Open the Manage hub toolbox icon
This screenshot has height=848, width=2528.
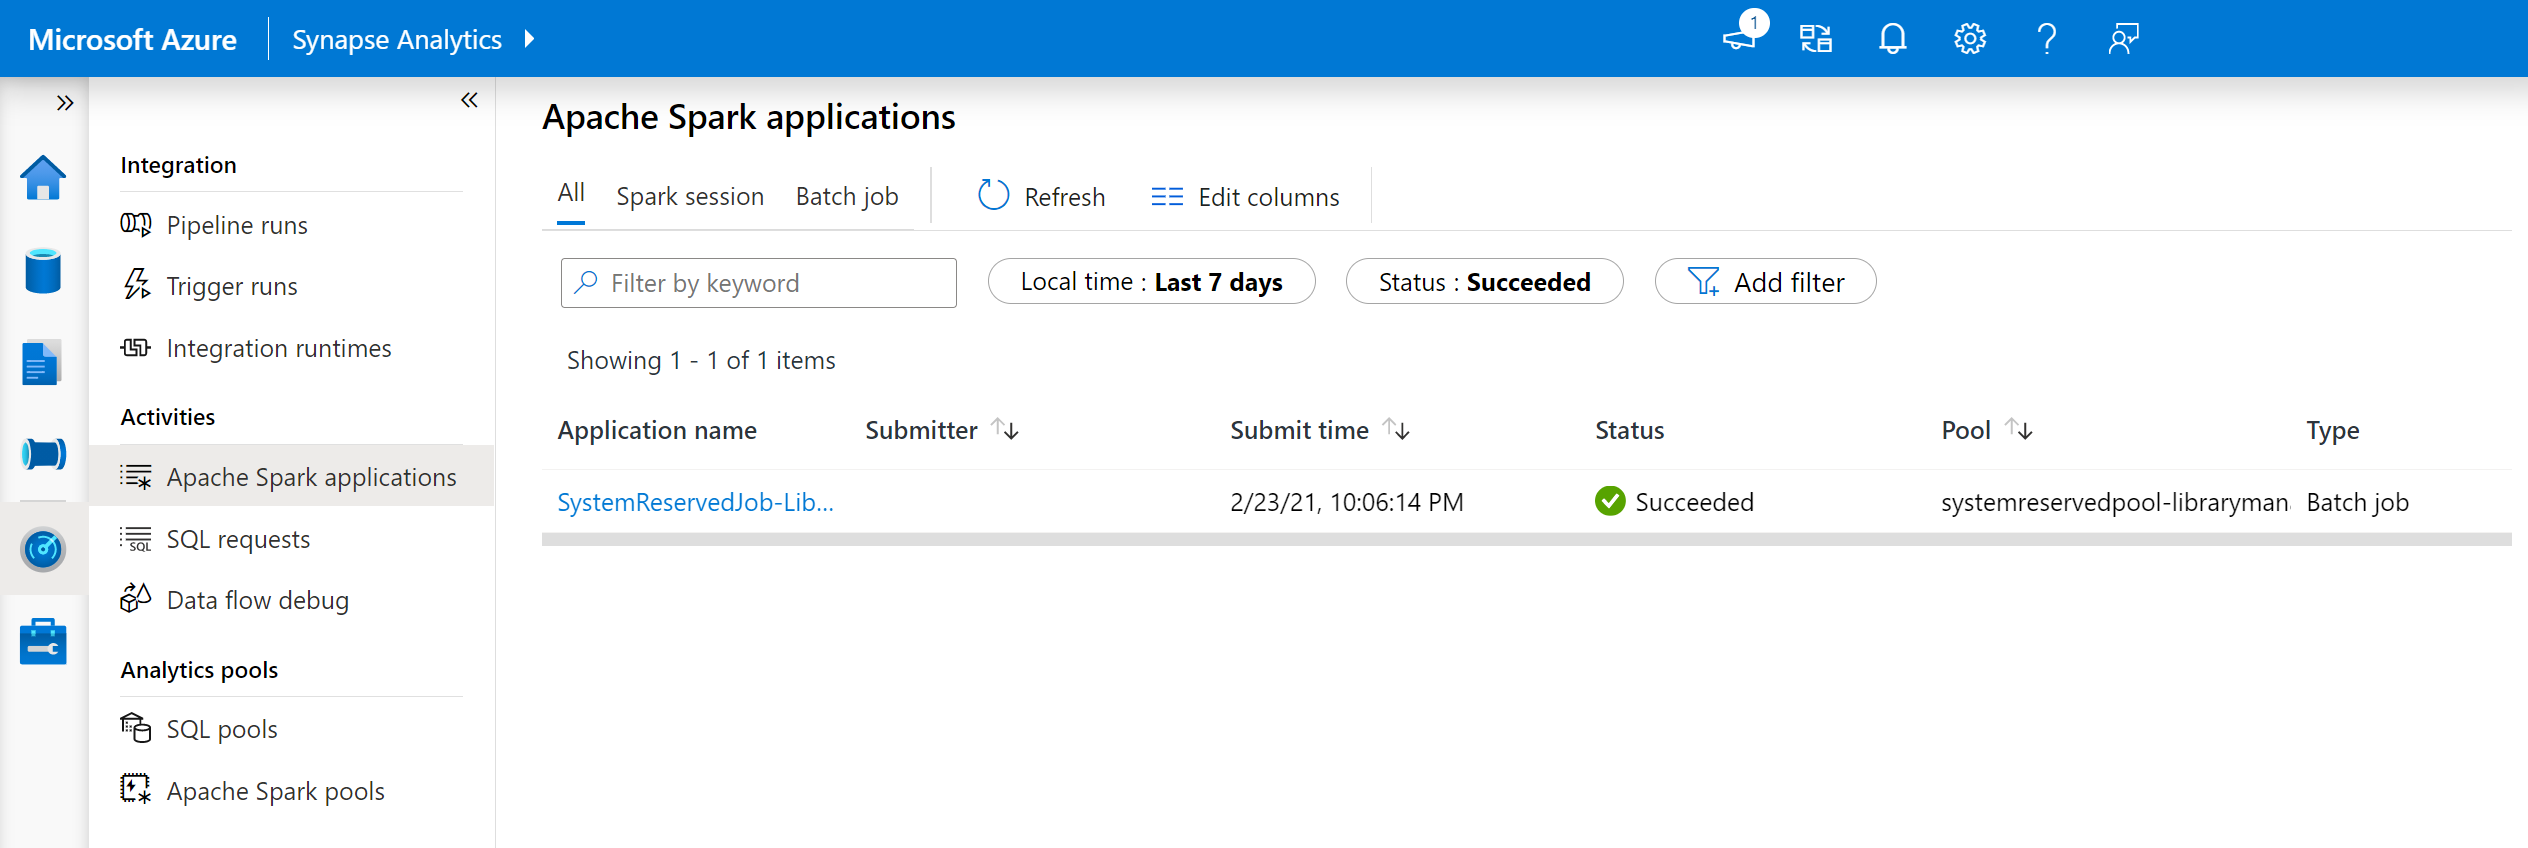pos(43,641)
